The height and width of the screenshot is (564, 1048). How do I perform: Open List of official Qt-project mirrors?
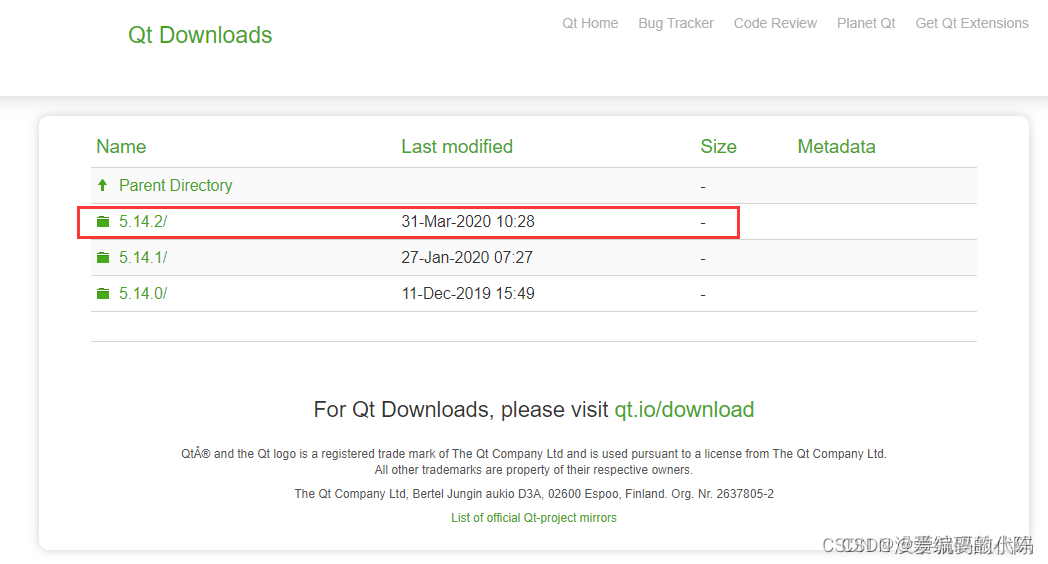pos(533,518)
